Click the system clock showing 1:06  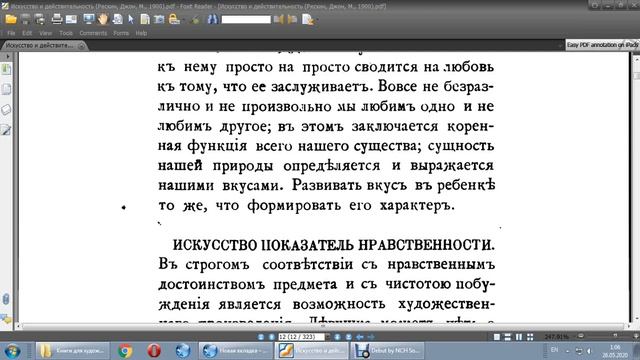[x=616, y=347]
